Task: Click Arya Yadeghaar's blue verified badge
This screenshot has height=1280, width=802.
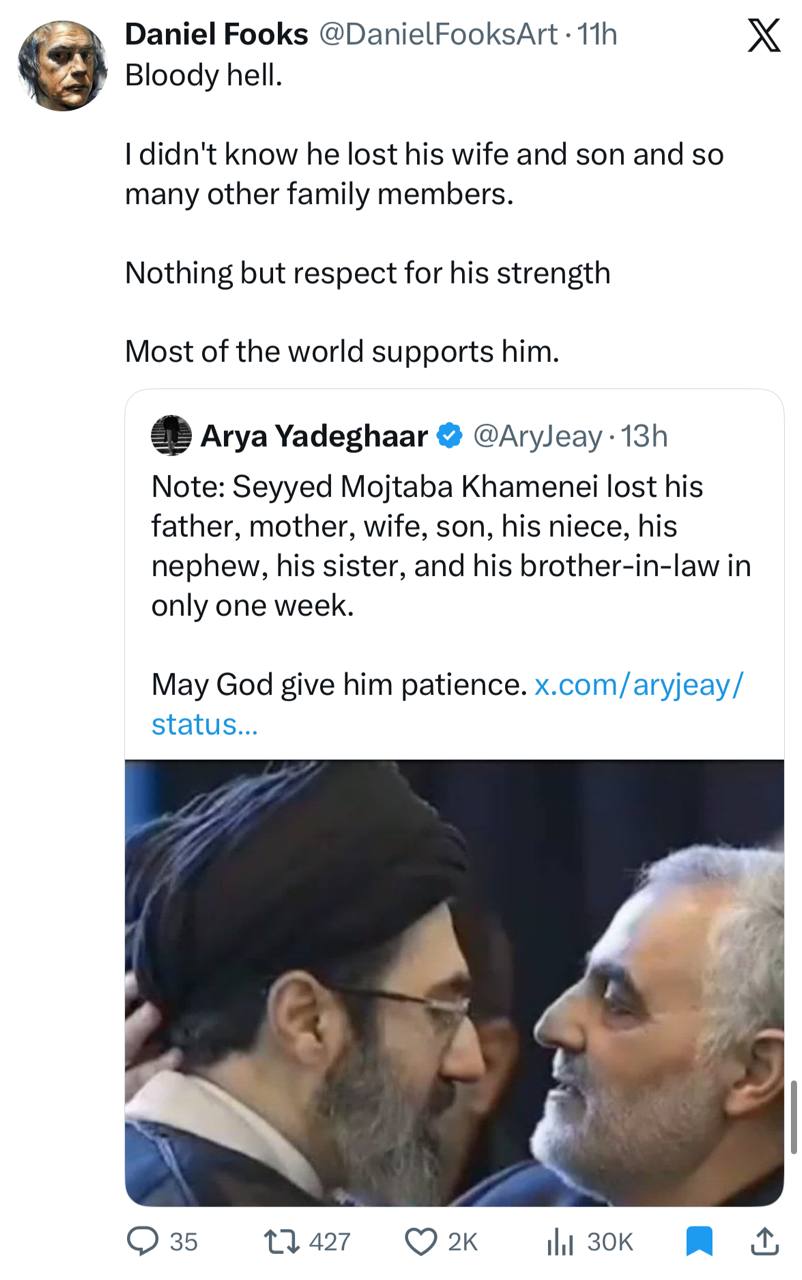Action: coord(451,436)
